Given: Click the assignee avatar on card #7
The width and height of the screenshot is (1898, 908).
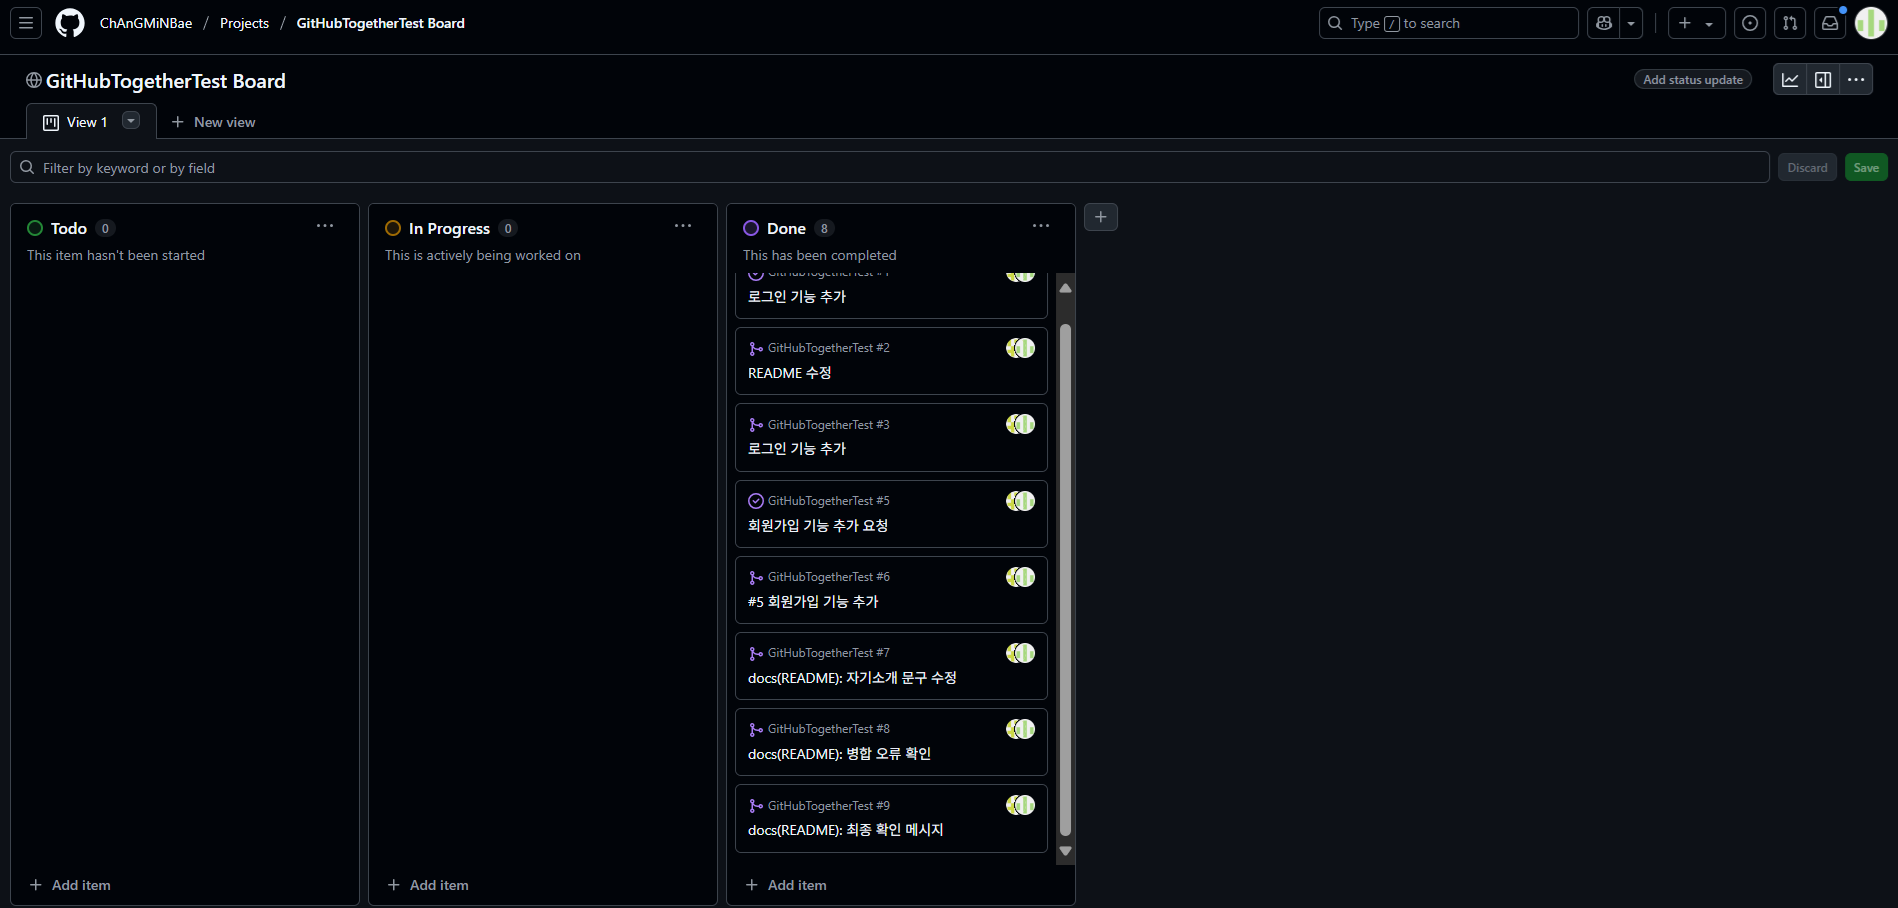Looking at the screenshot, I should coord(1021,653).
